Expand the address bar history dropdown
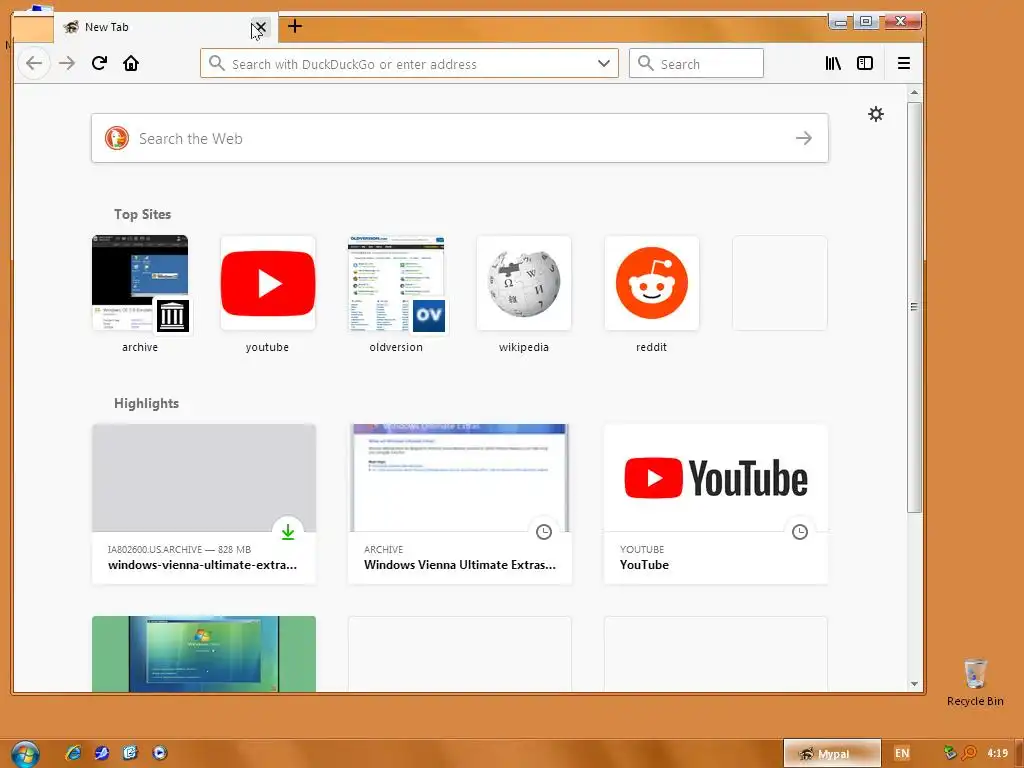 coord(603,63)
